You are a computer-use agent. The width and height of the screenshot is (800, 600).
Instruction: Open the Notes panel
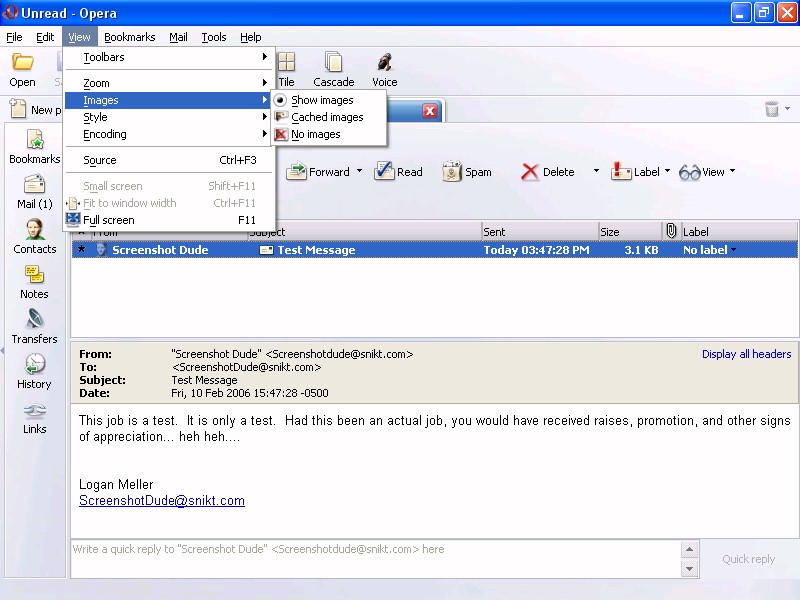tap(35, 282)
